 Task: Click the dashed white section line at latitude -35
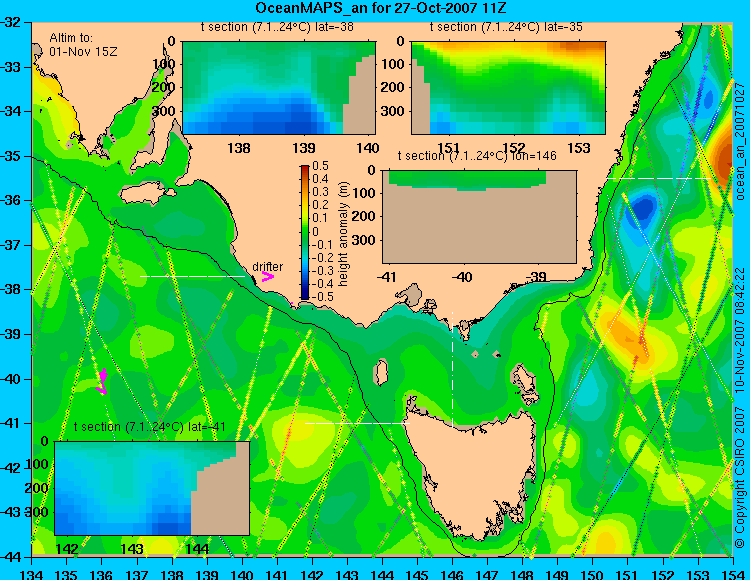point(659,178)
